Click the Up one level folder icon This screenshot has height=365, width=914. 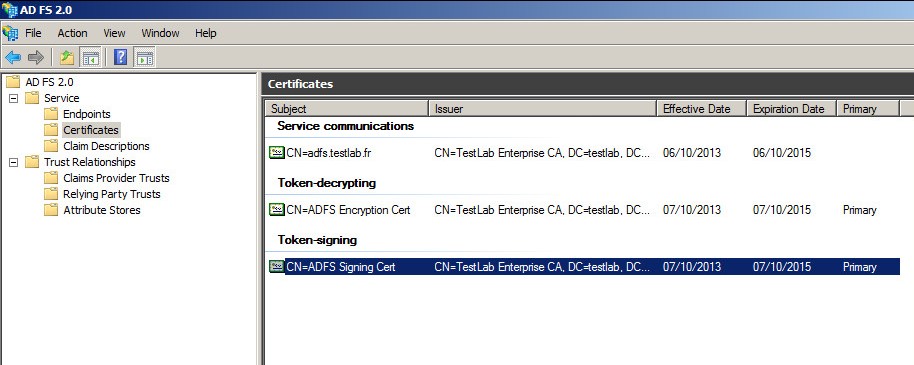pos(67,57)
